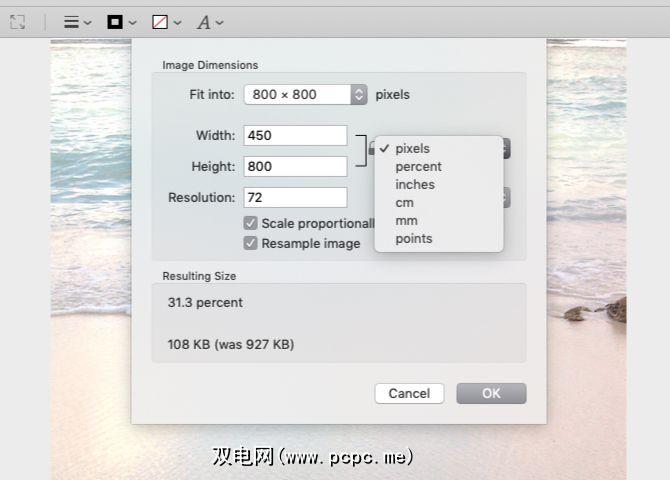Viewport: 670px width, 480px height.
Task: Click the proportional lock bracket icon
Action: (x=360, y=150)
